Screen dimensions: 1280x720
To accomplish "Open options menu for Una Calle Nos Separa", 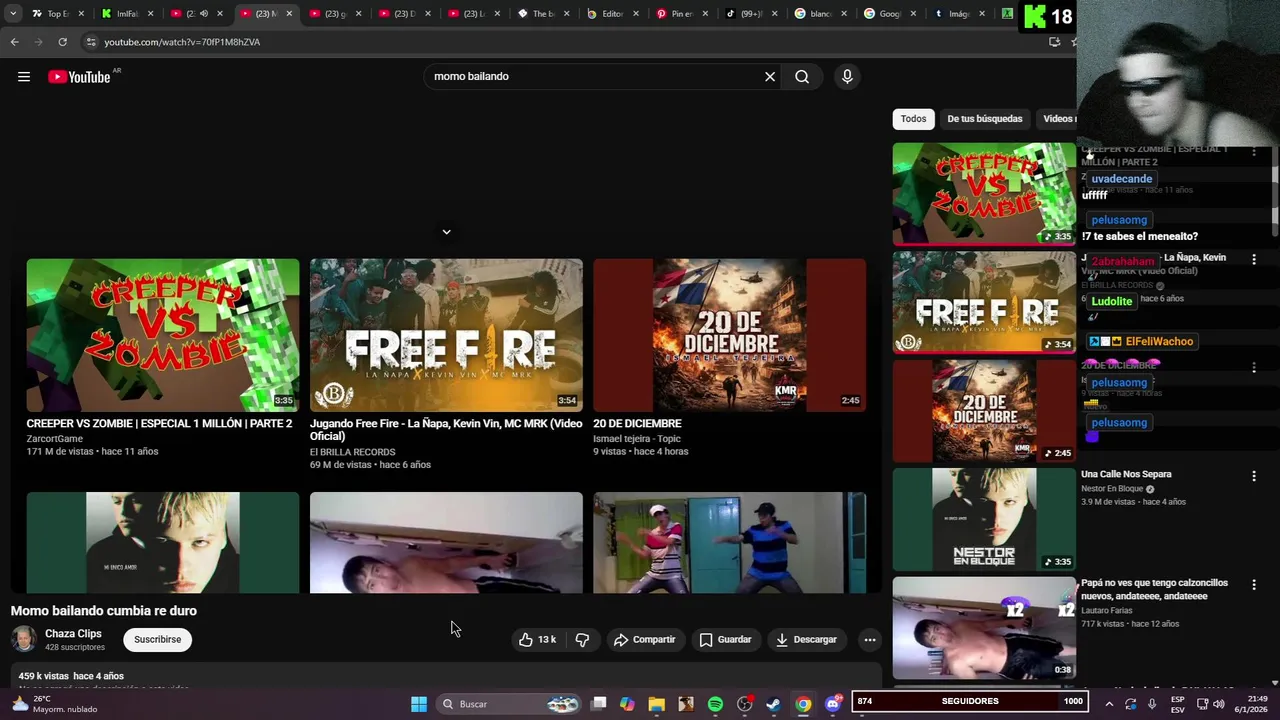I will click(x=1253, y=476).
